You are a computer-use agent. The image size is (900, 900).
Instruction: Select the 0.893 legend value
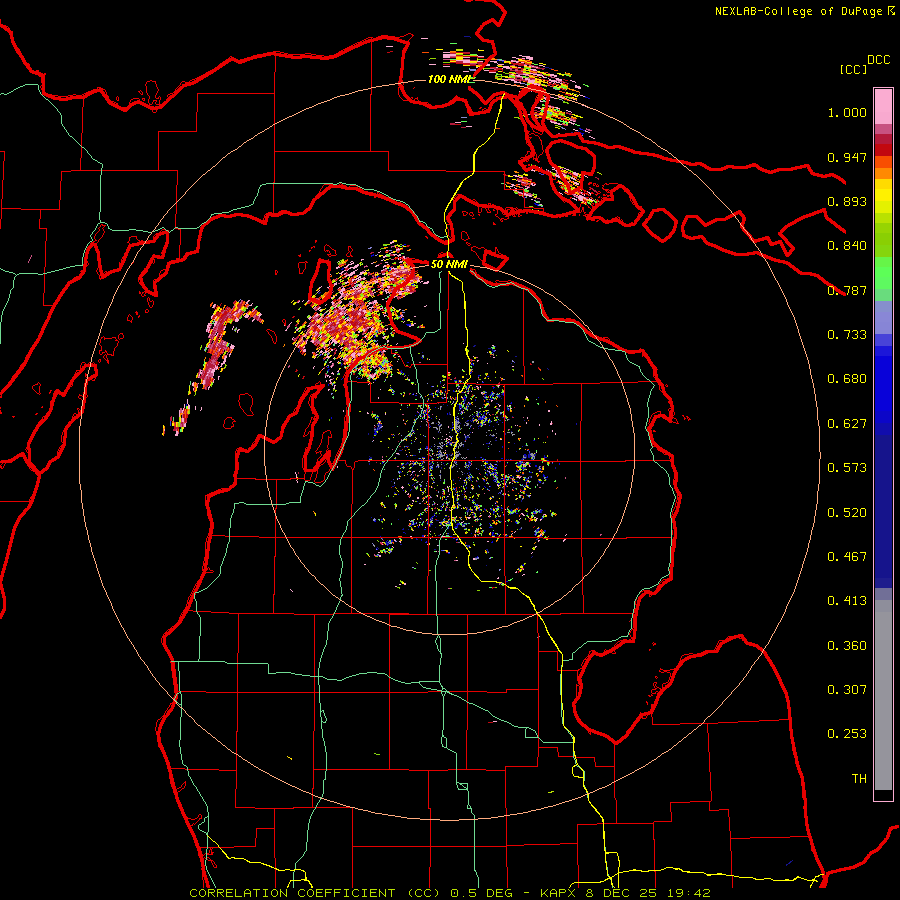pos(847,201)
